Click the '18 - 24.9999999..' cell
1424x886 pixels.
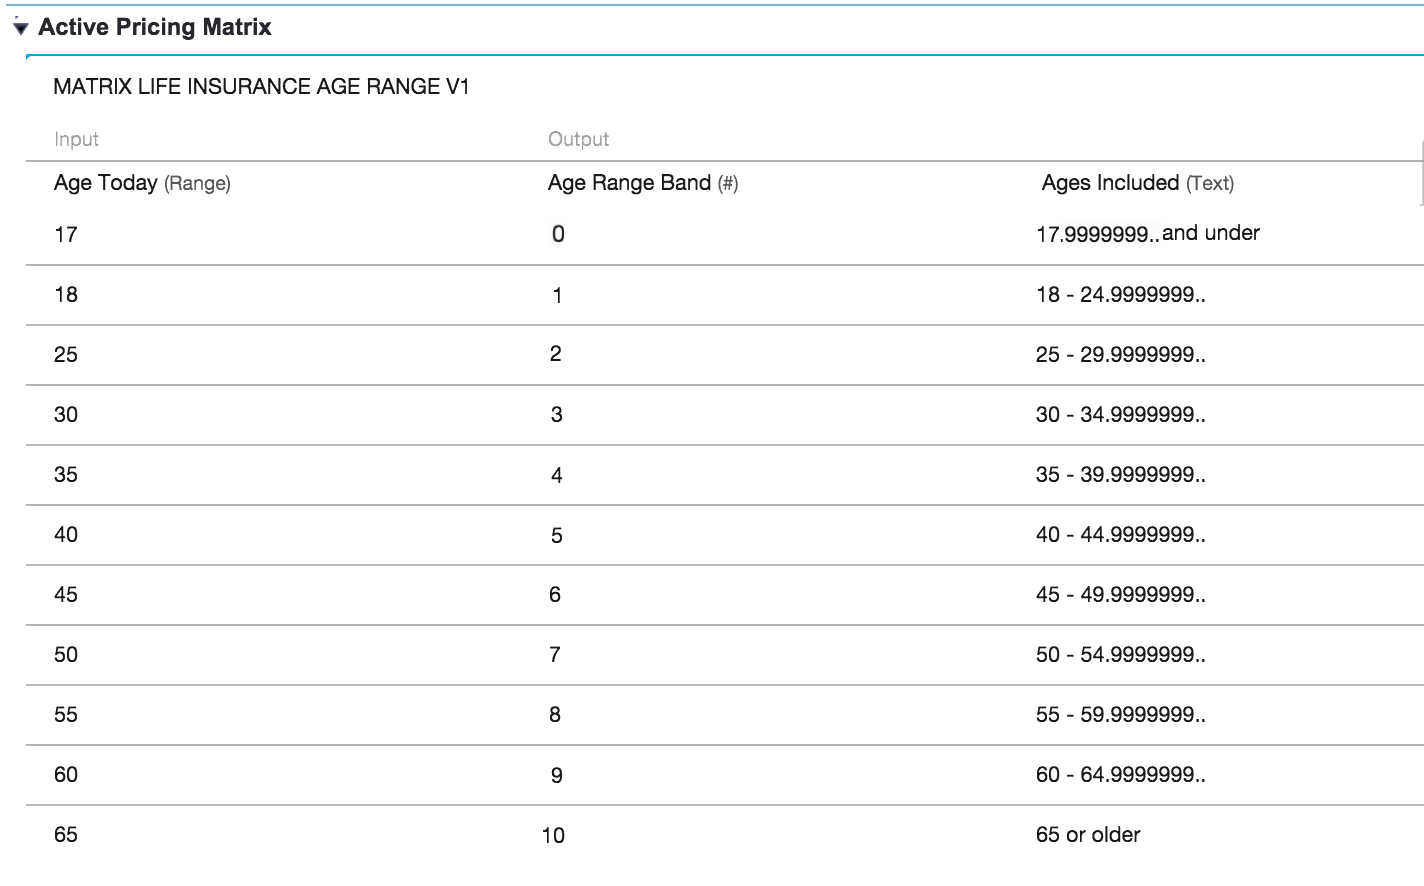(x=1121, y=295)
